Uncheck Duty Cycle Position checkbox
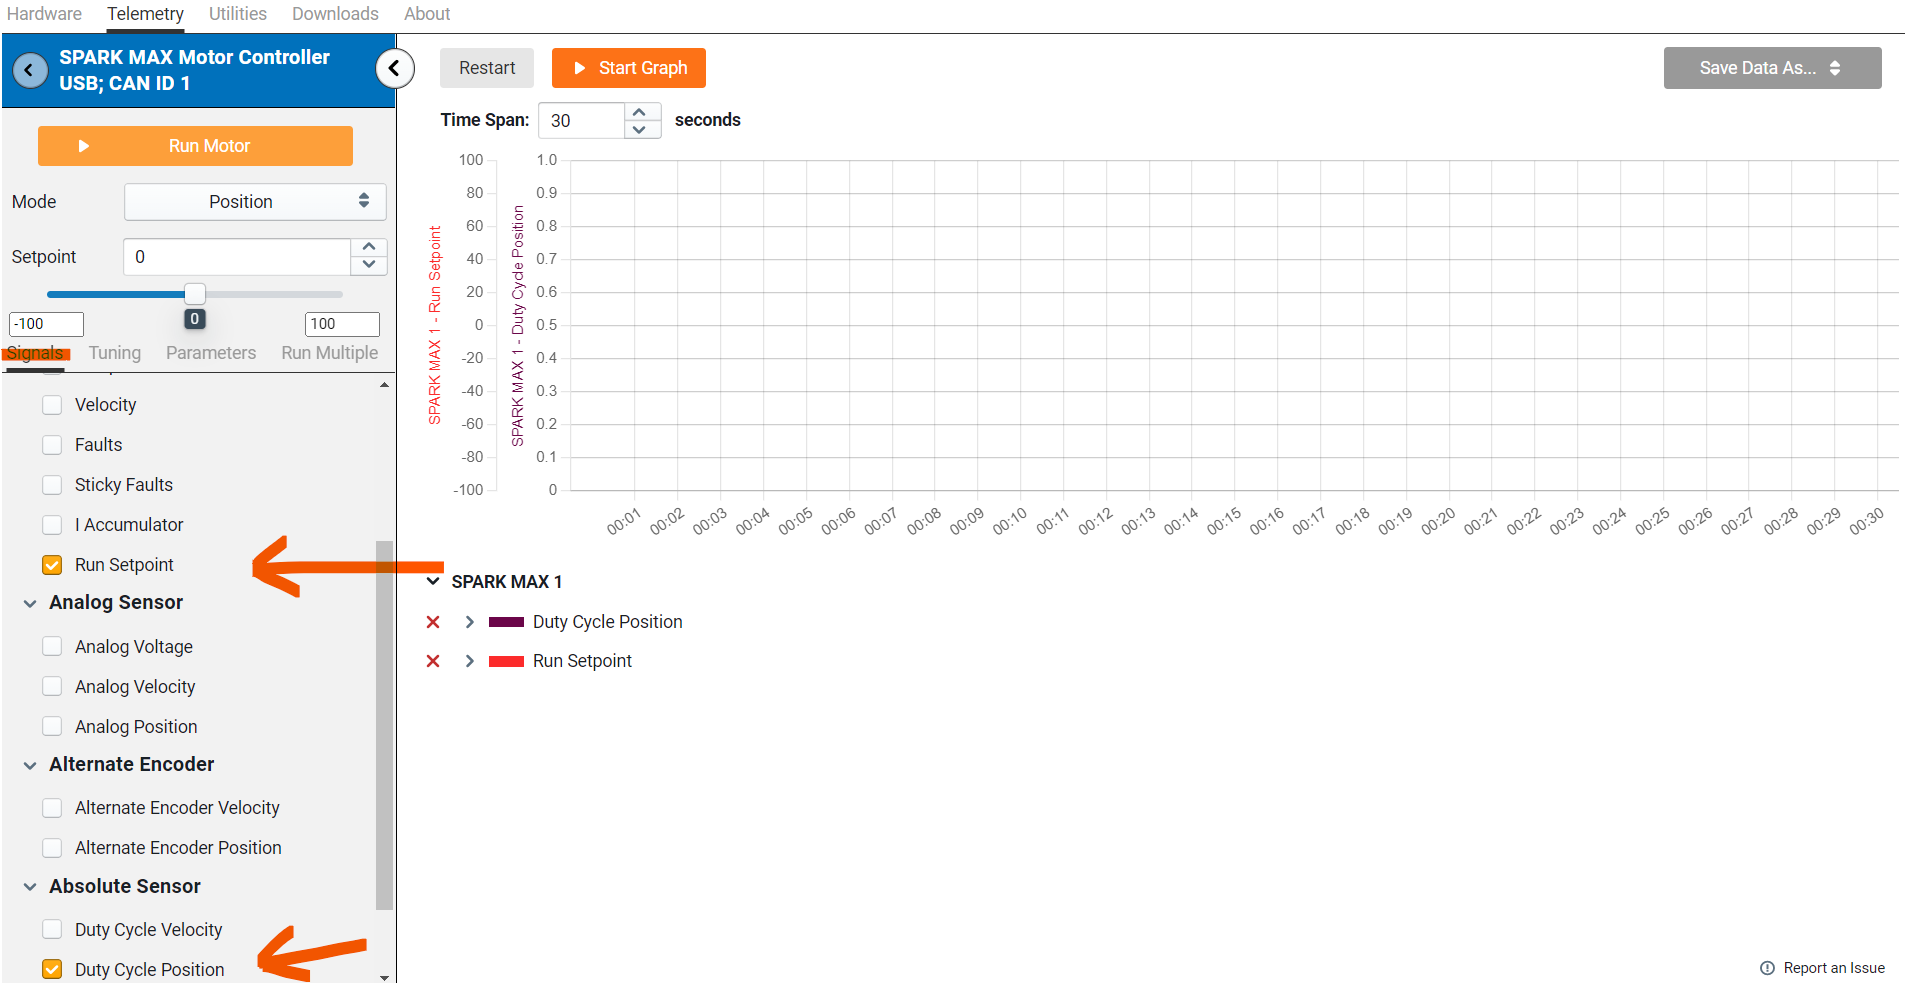 tap(52, 970)
